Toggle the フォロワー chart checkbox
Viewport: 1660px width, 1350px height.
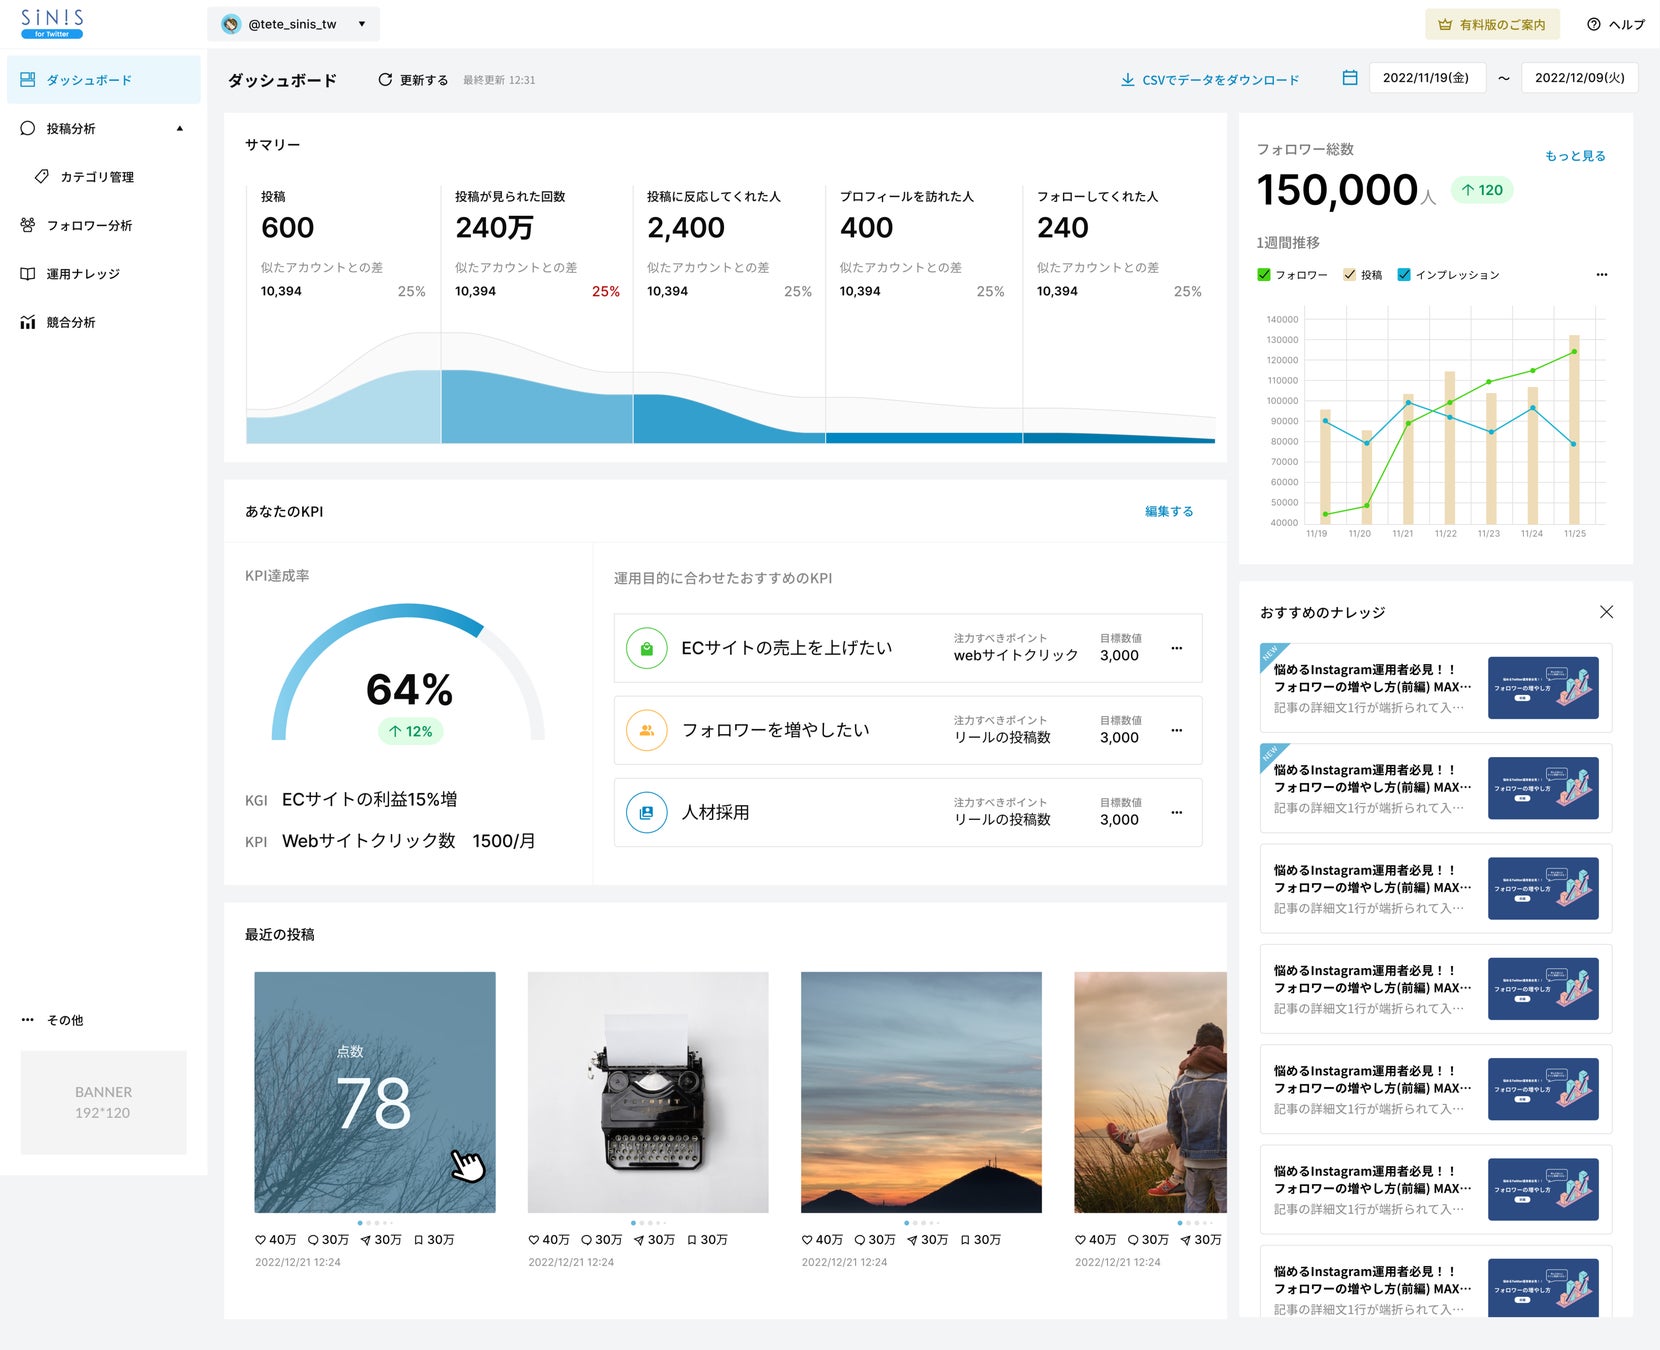pos(1264,275)
